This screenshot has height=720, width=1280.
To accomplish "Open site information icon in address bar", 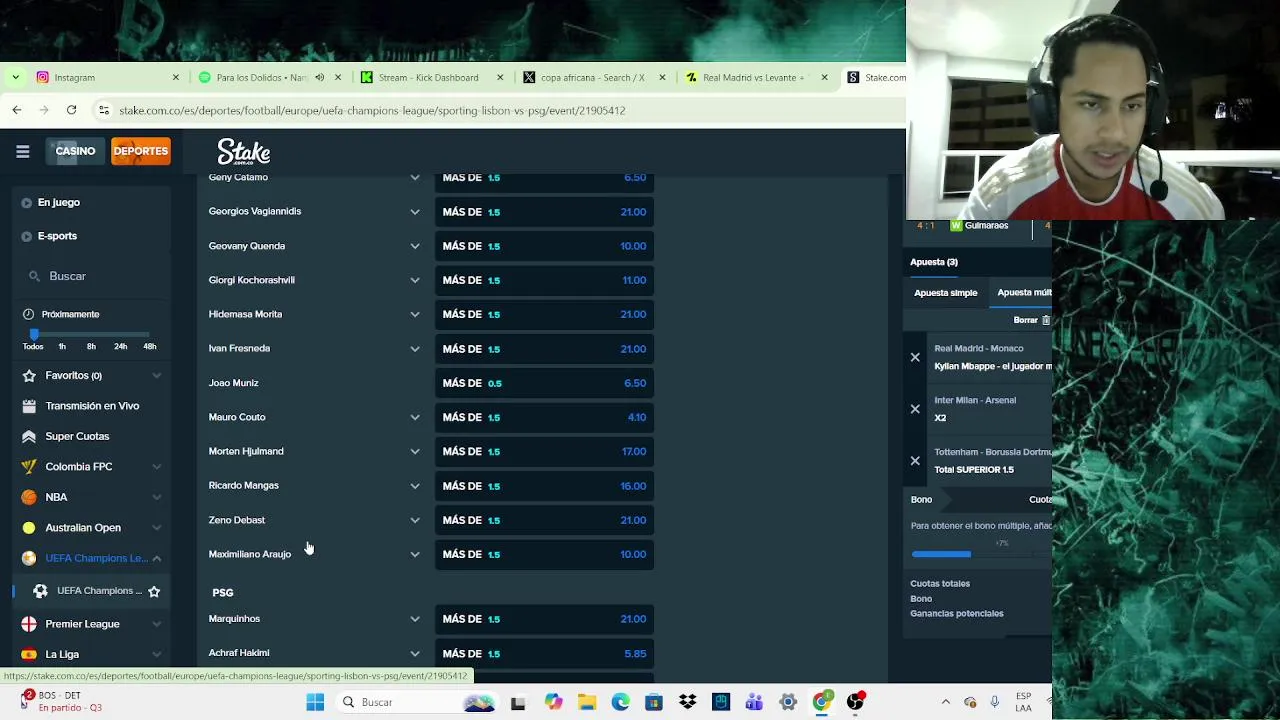I will click(104, 110).
